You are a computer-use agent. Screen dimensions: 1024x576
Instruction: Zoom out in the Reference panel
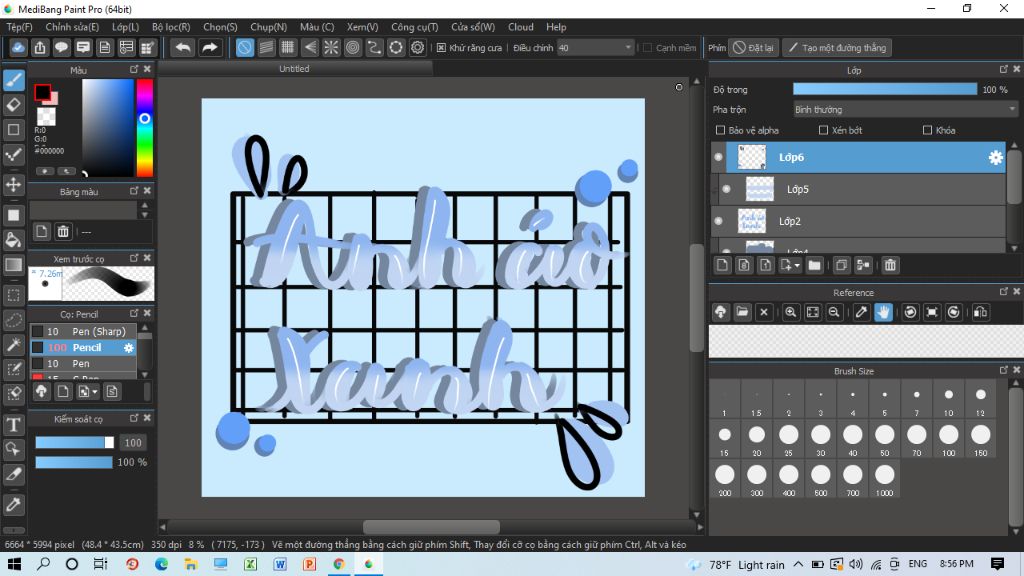coord(834,312)
